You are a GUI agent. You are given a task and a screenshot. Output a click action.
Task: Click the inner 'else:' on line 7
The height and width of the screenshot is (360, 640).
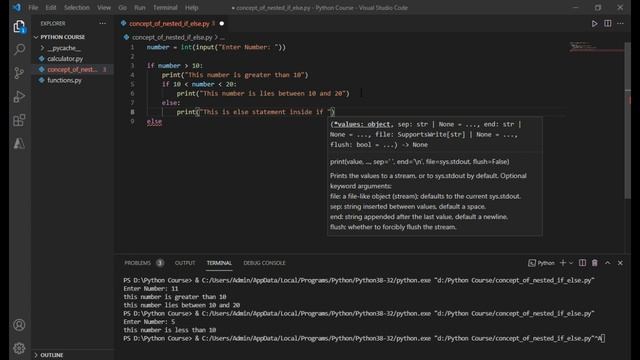coord(171,103)
